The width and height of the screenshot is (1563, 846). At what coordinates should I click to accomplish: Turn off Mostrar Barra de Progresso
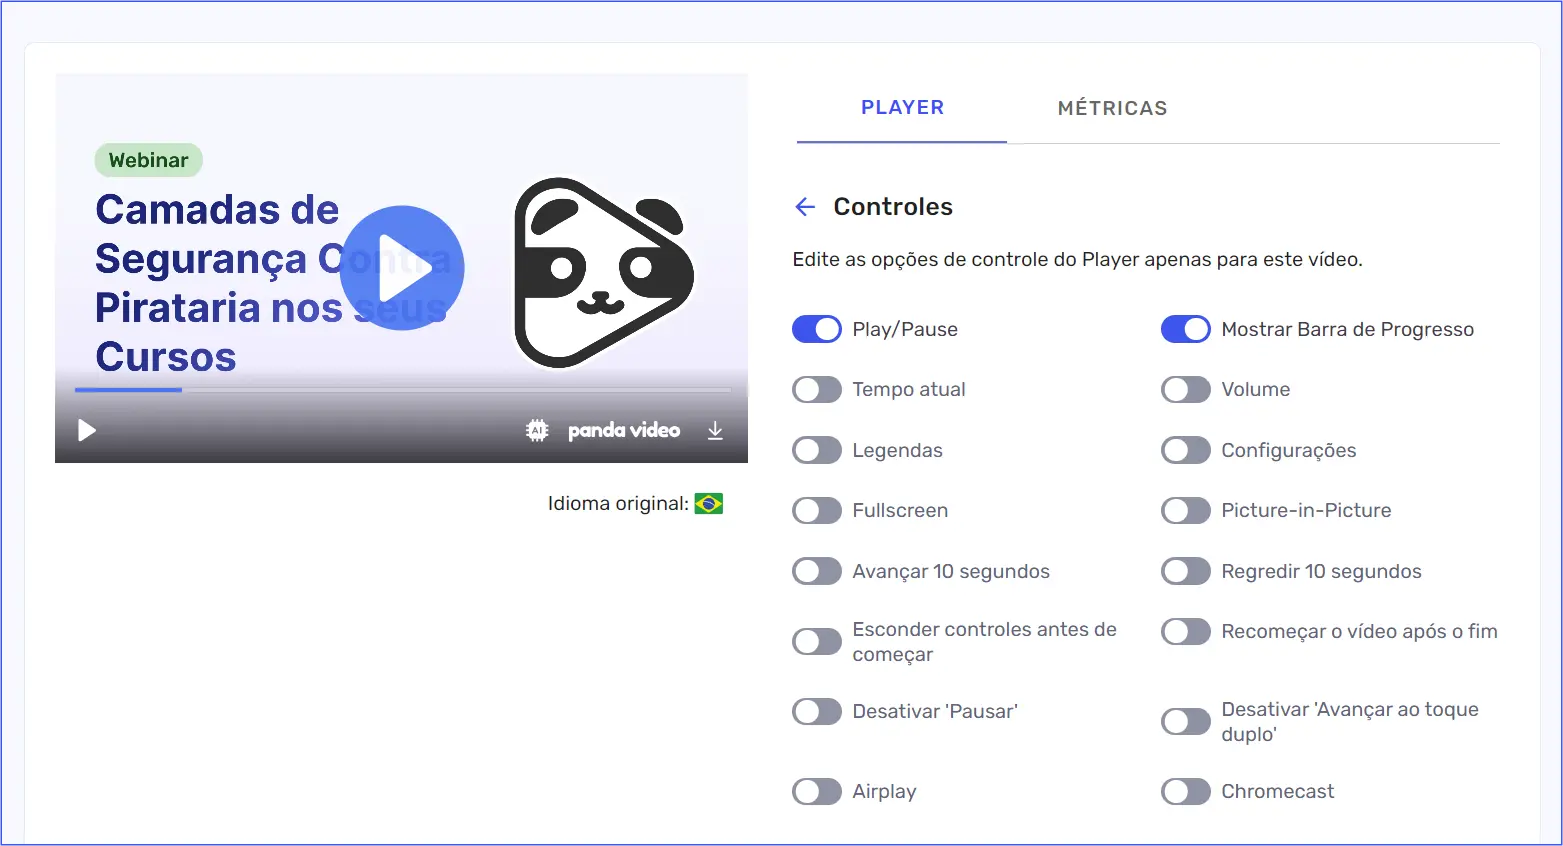tap(1186, 328)
